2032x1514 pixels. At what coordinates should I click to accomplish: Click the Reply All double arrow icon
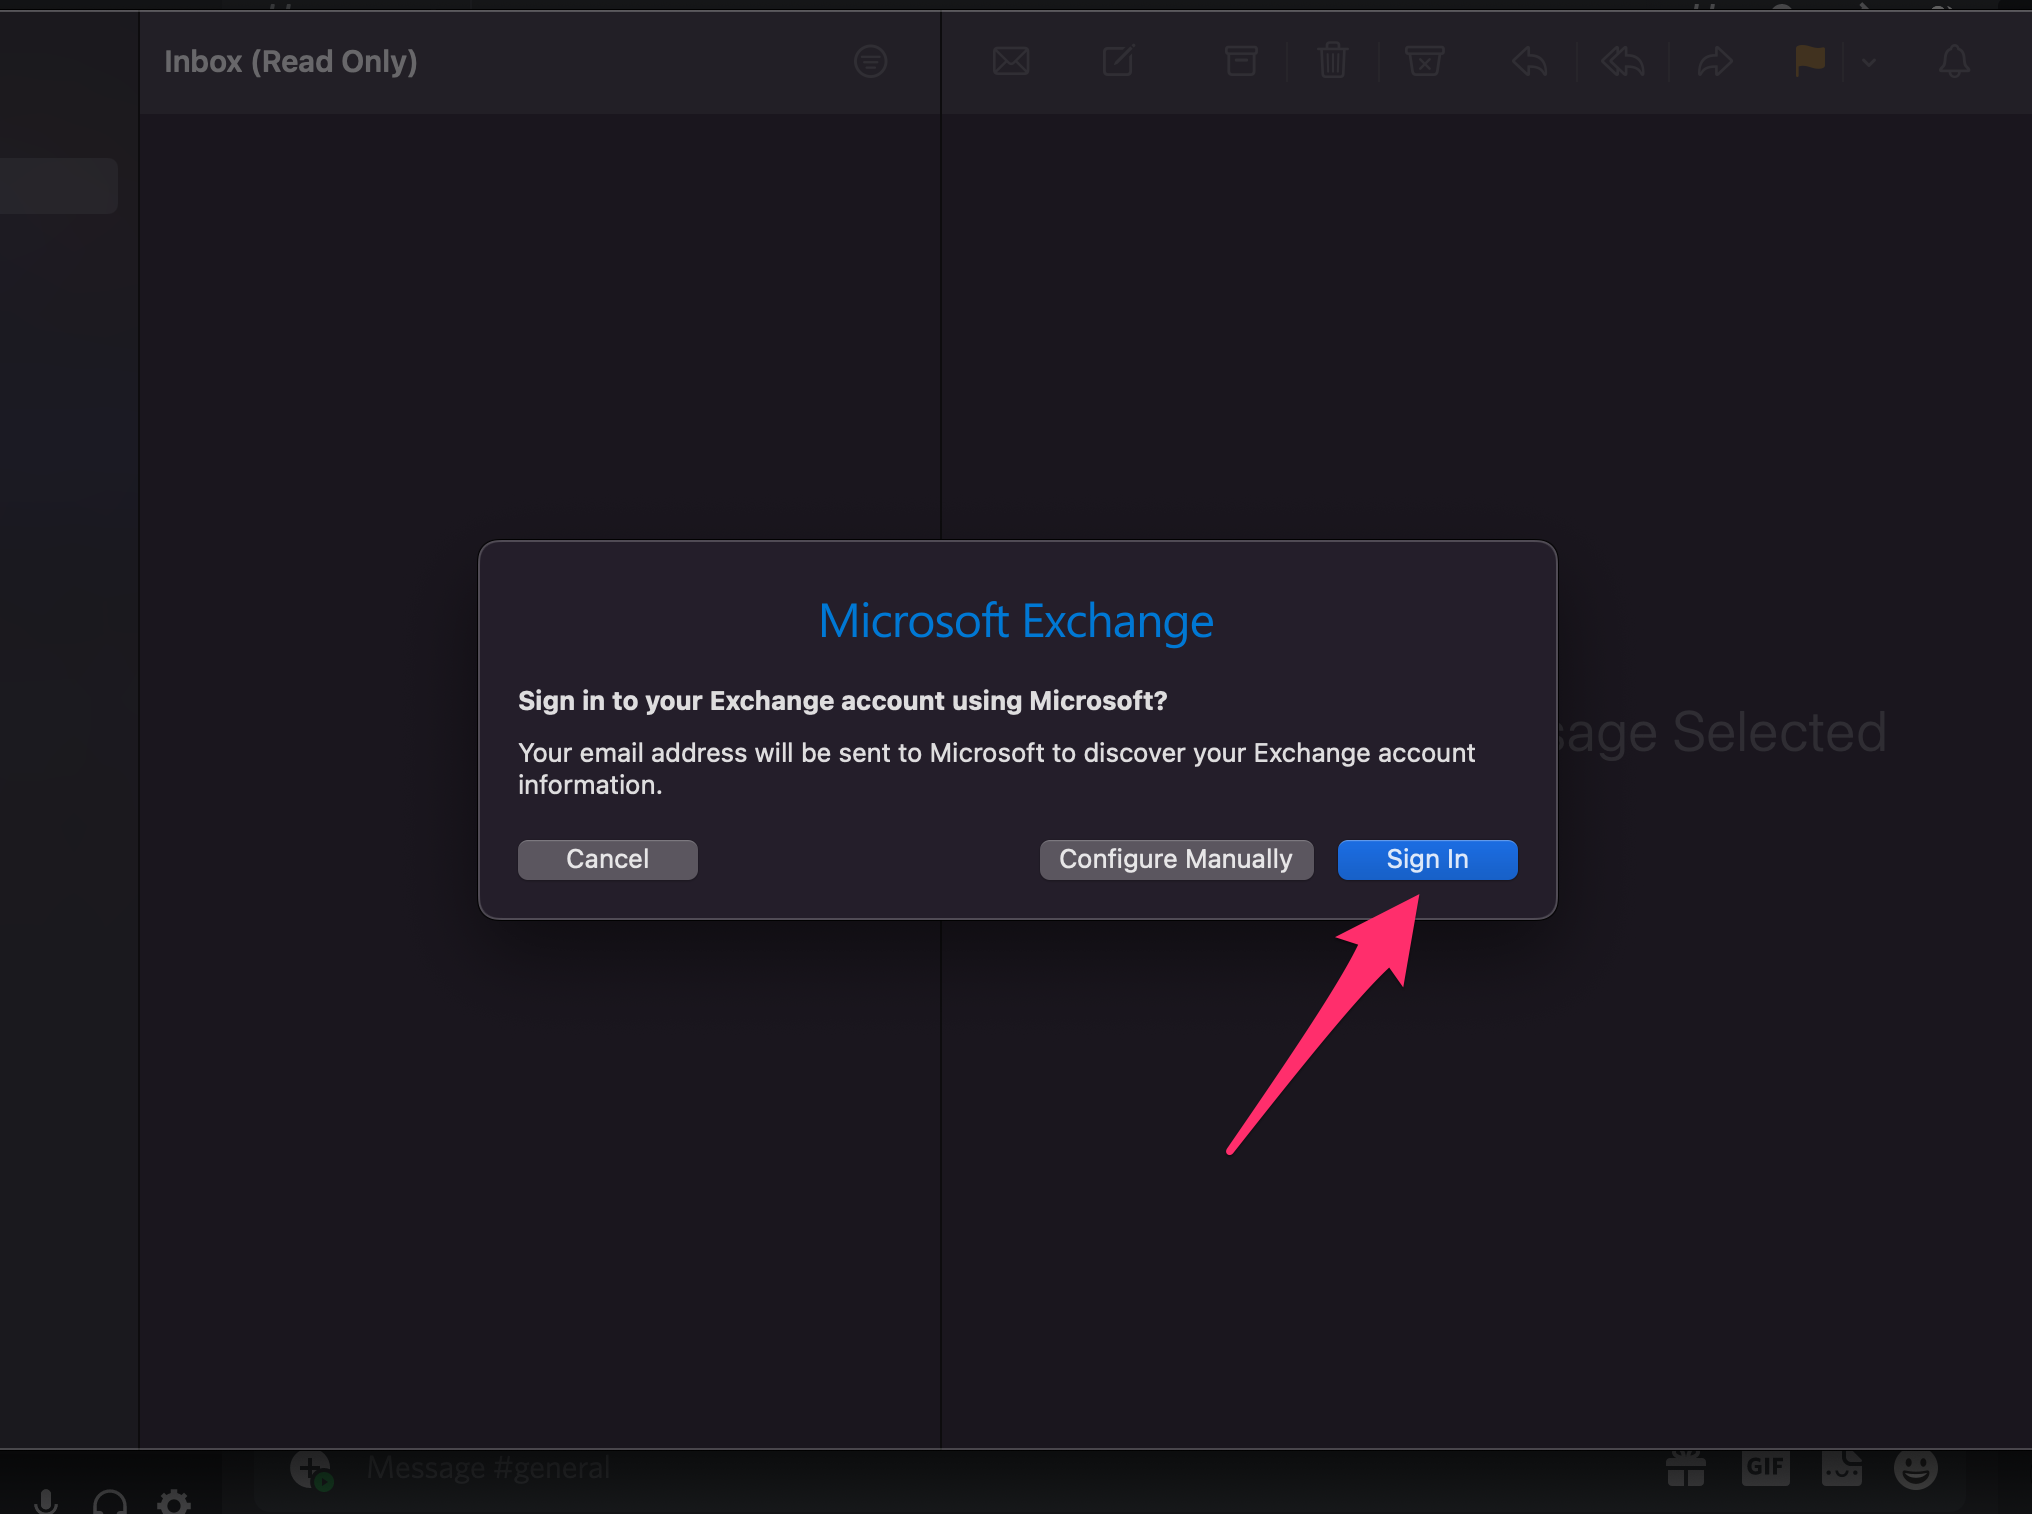click(1622, 62)
